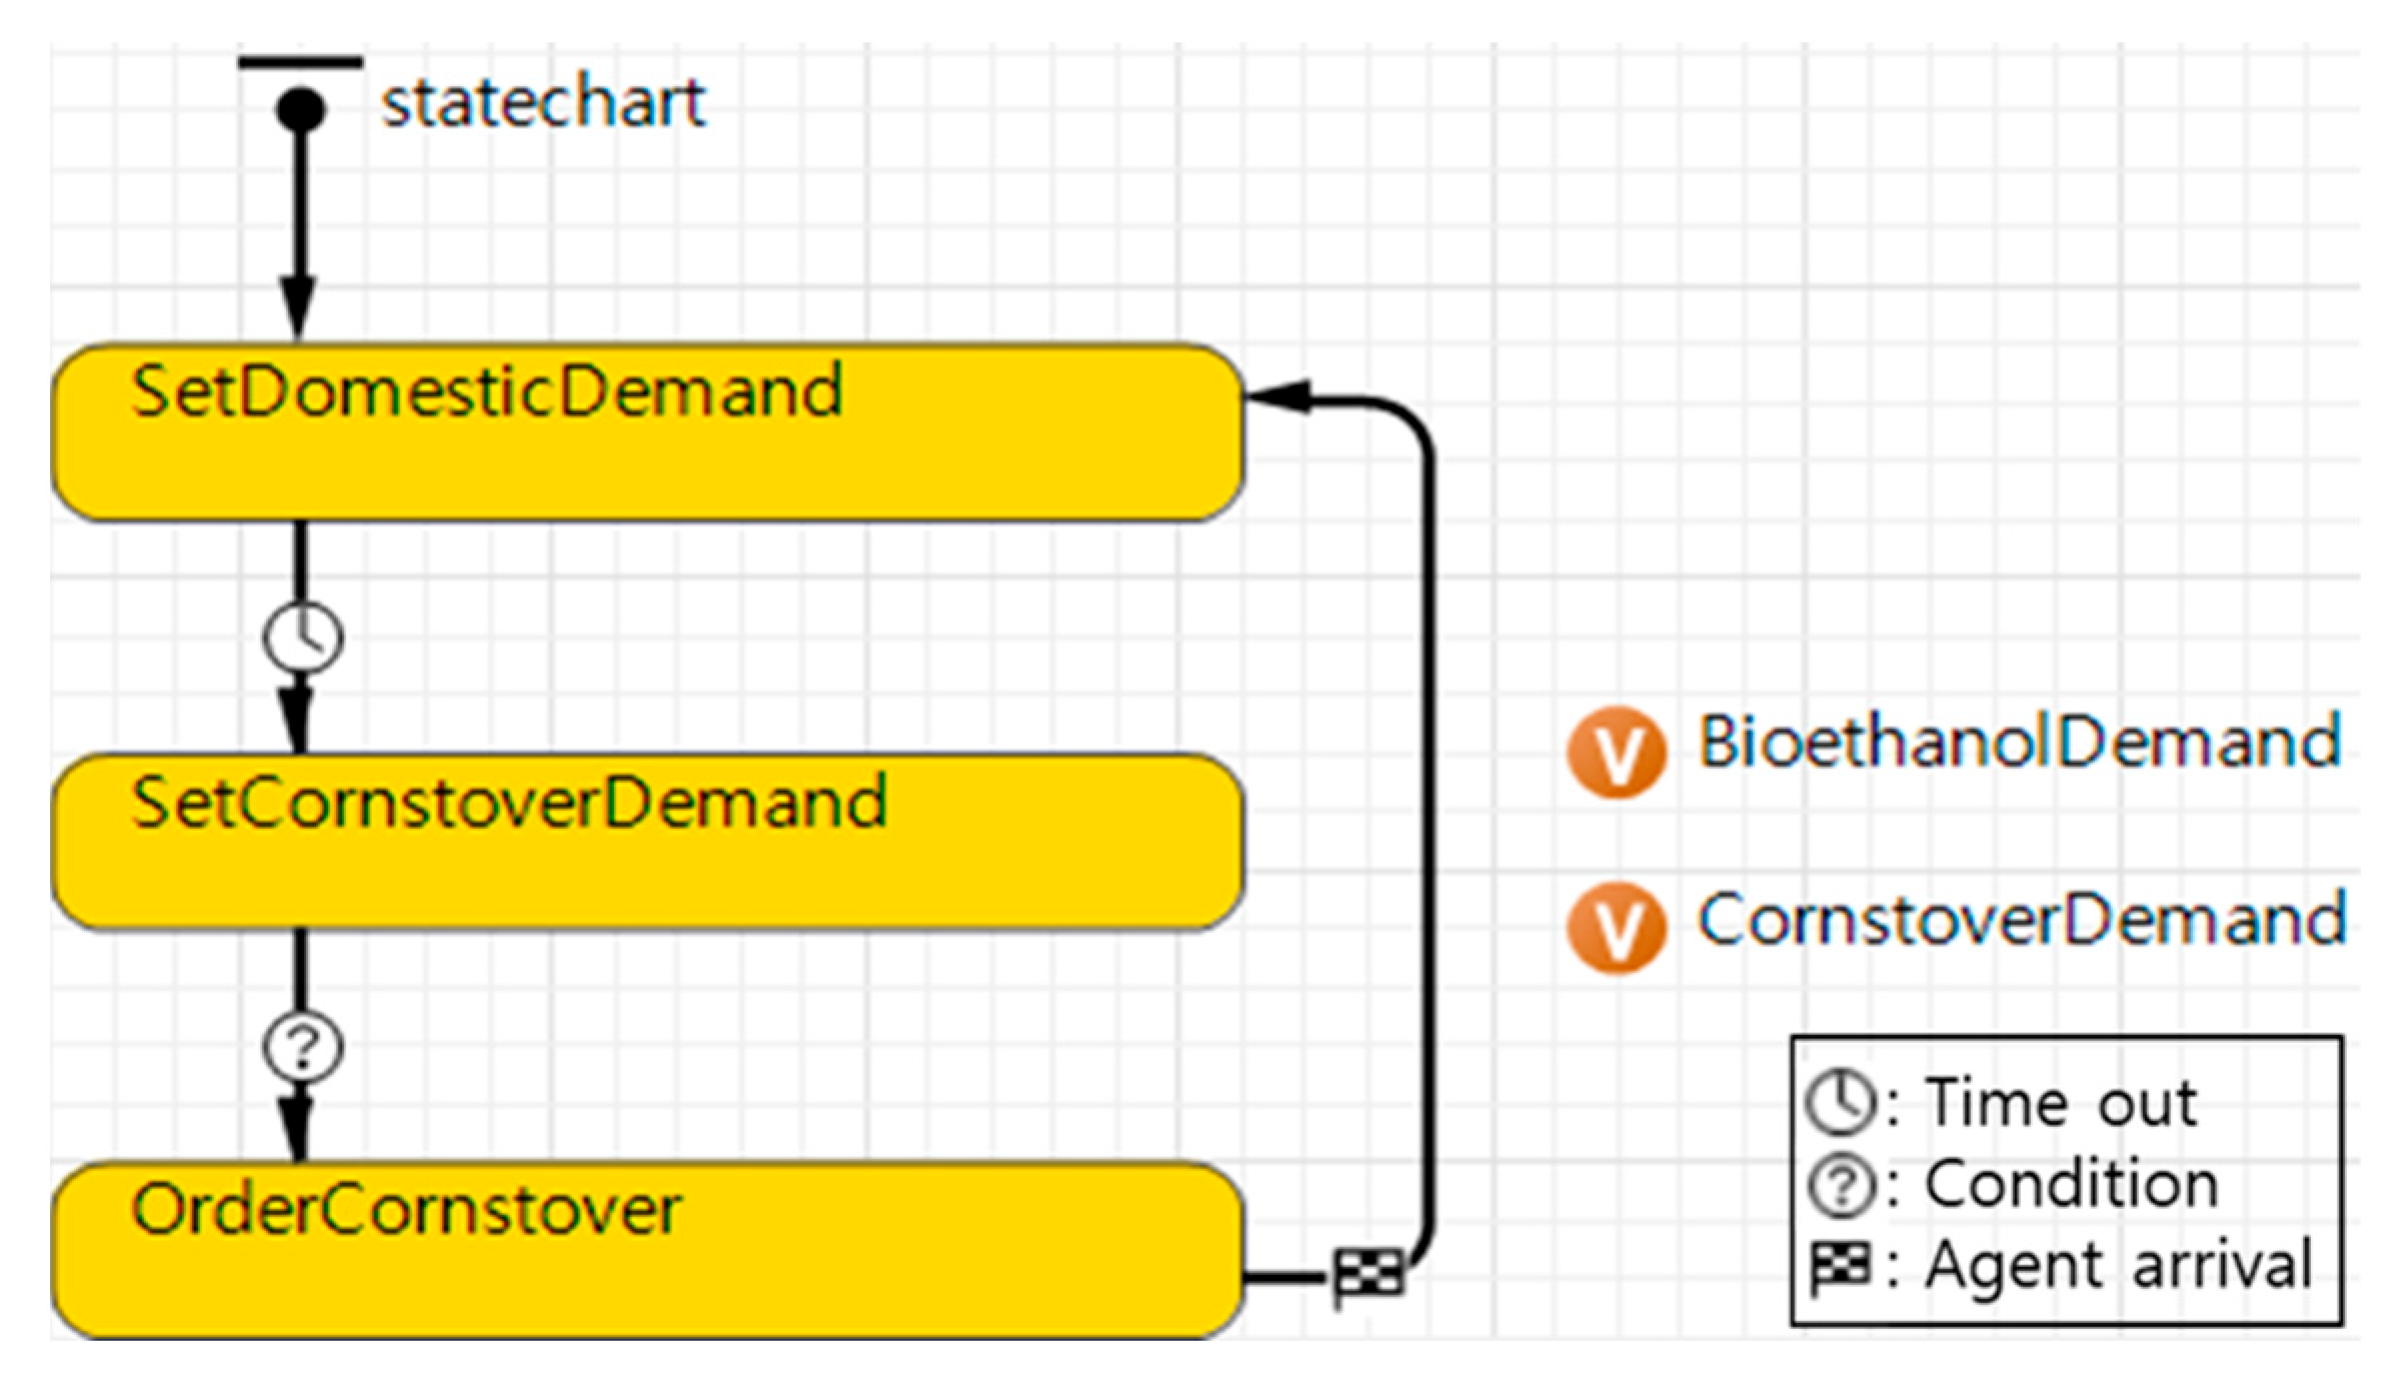
Task: Click the initial arrow below the entry point
Action: point(299,230)
